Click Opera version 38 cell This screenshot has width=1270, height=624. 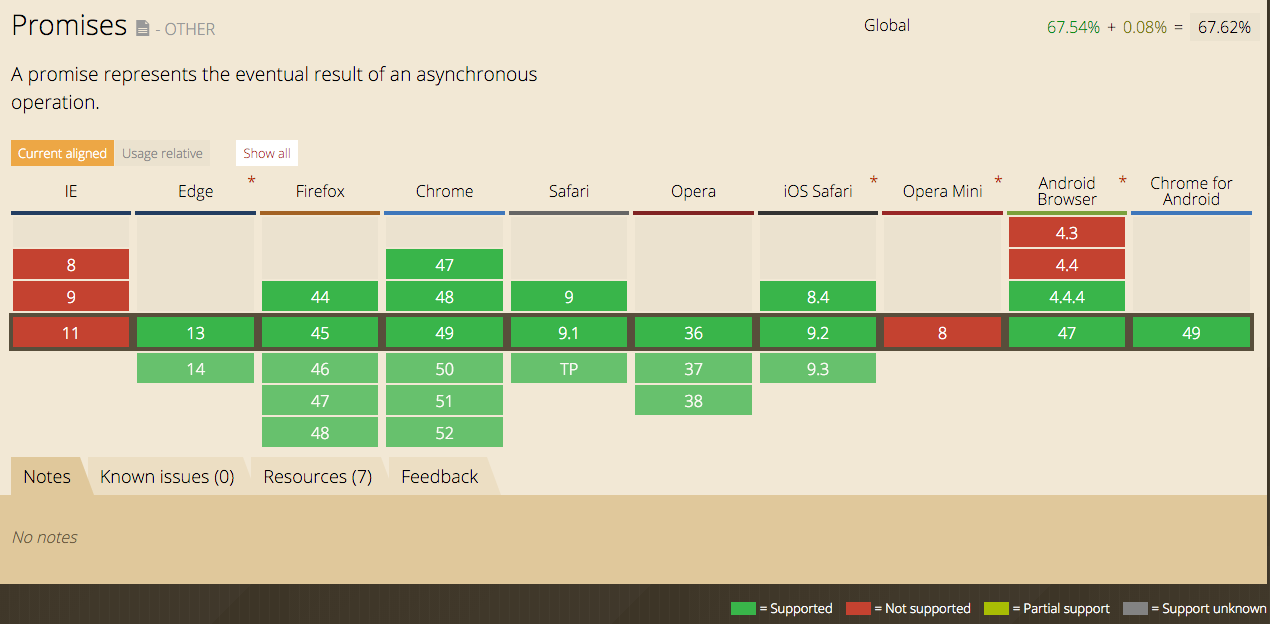693,401
